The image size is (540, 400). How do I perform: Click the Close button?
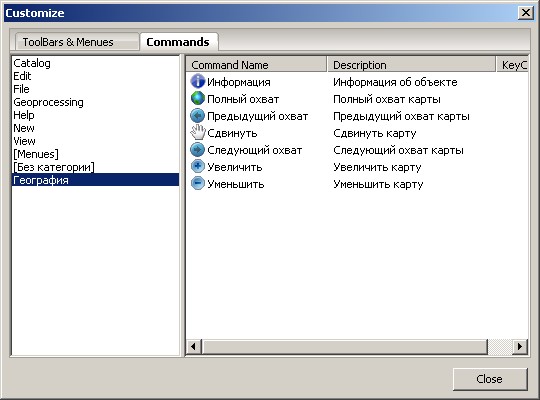(490, 379)
